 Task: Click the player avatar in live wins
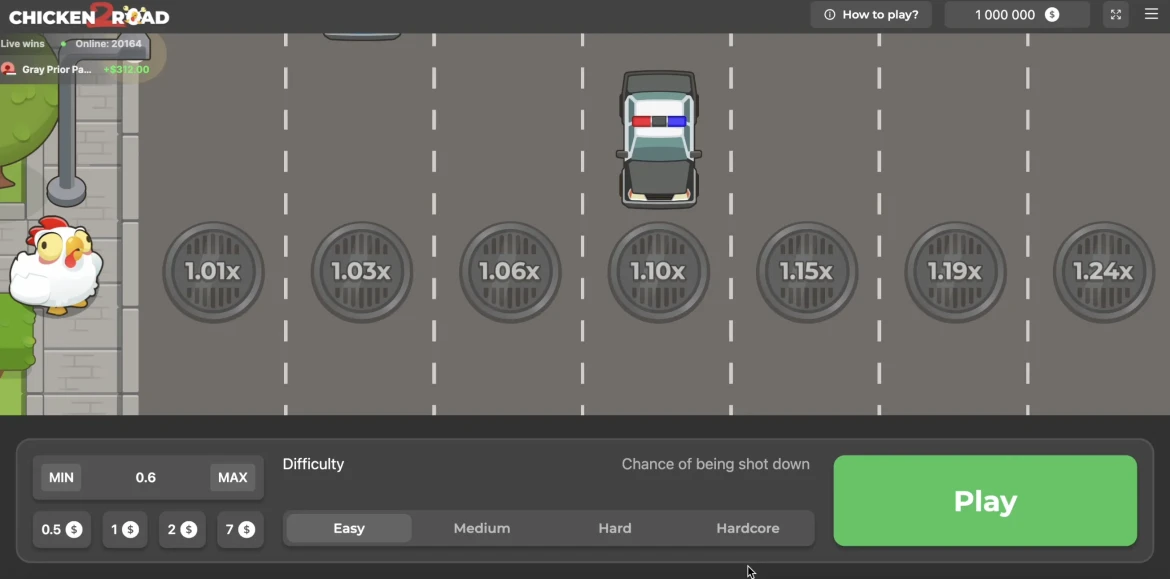[8, 69]
